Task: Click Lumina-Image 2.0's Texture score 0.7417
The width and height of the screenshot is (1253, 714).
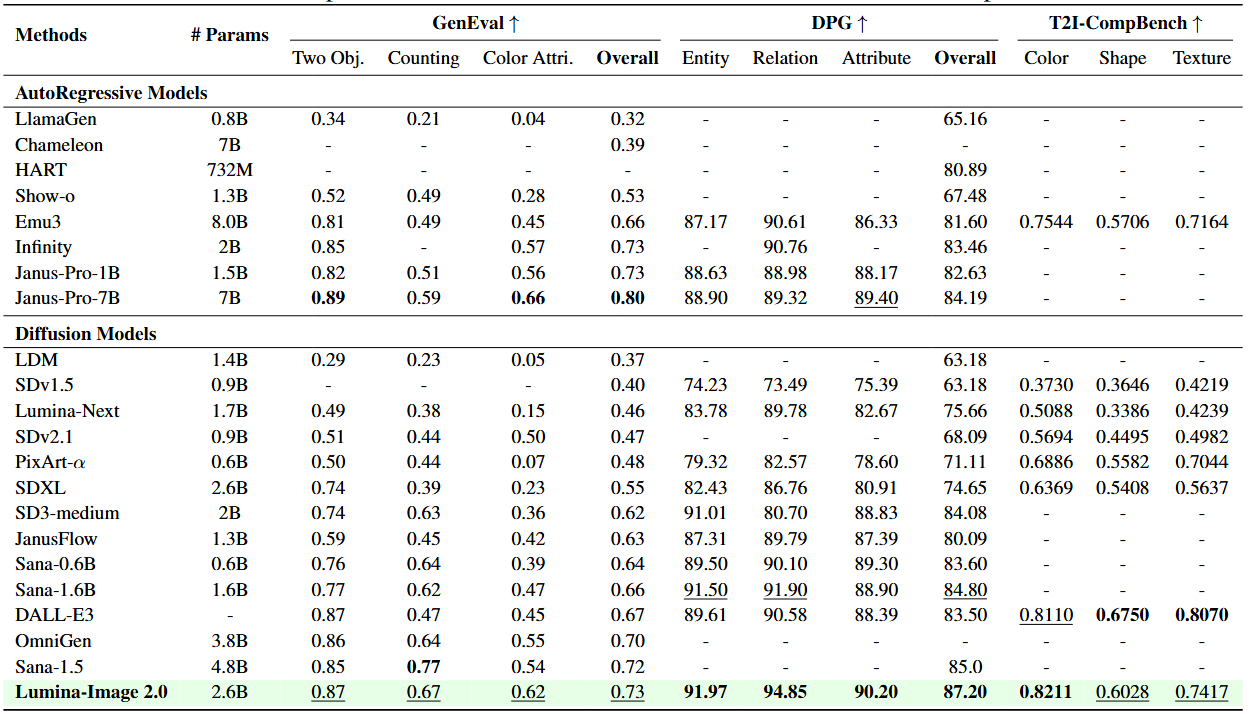Action: [1202, 692]
